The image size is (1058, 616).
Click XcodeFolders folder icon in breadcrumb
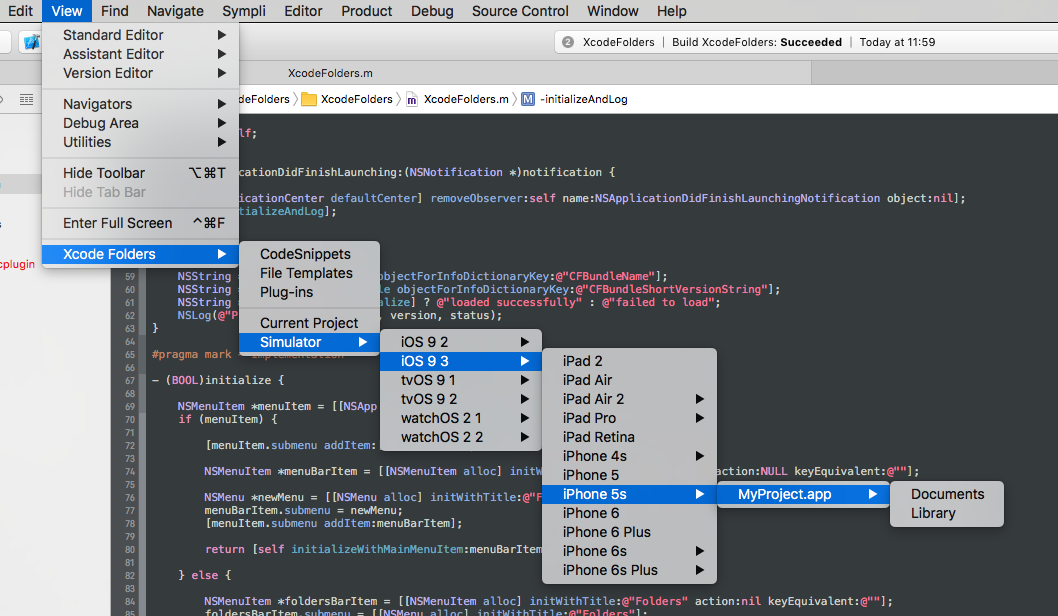[309, 99]
